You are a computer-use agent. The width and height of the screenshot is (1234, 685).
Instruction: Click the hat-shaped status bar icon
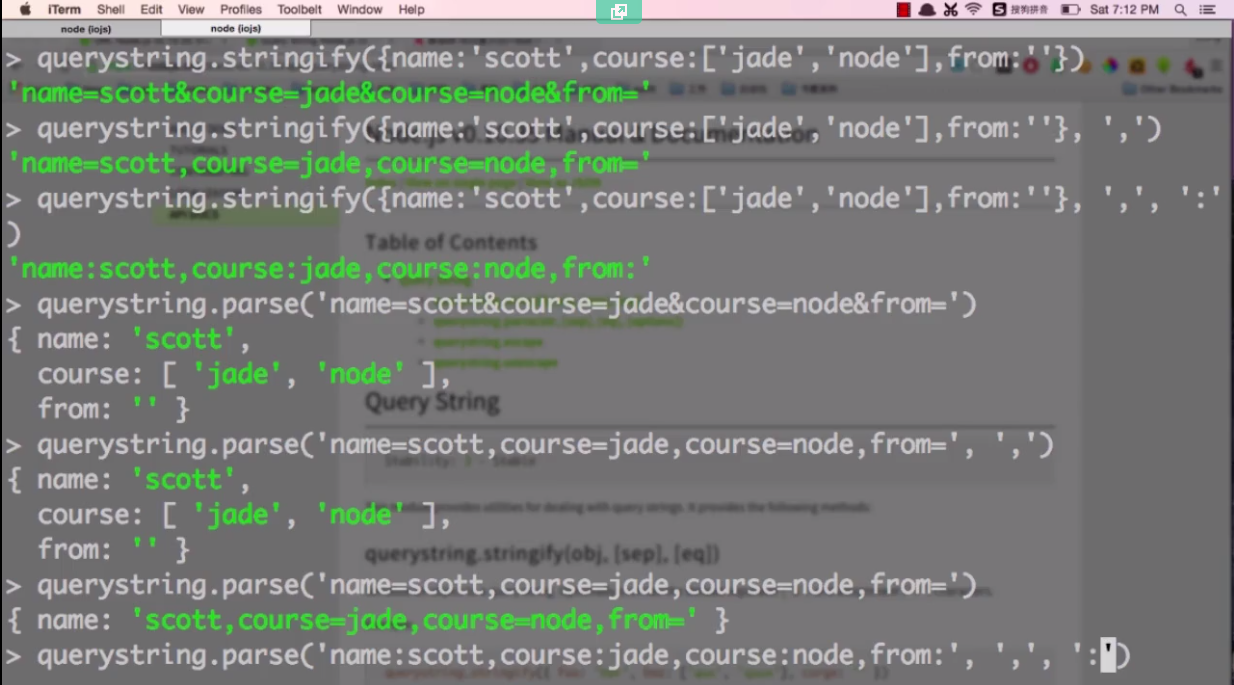929,9
